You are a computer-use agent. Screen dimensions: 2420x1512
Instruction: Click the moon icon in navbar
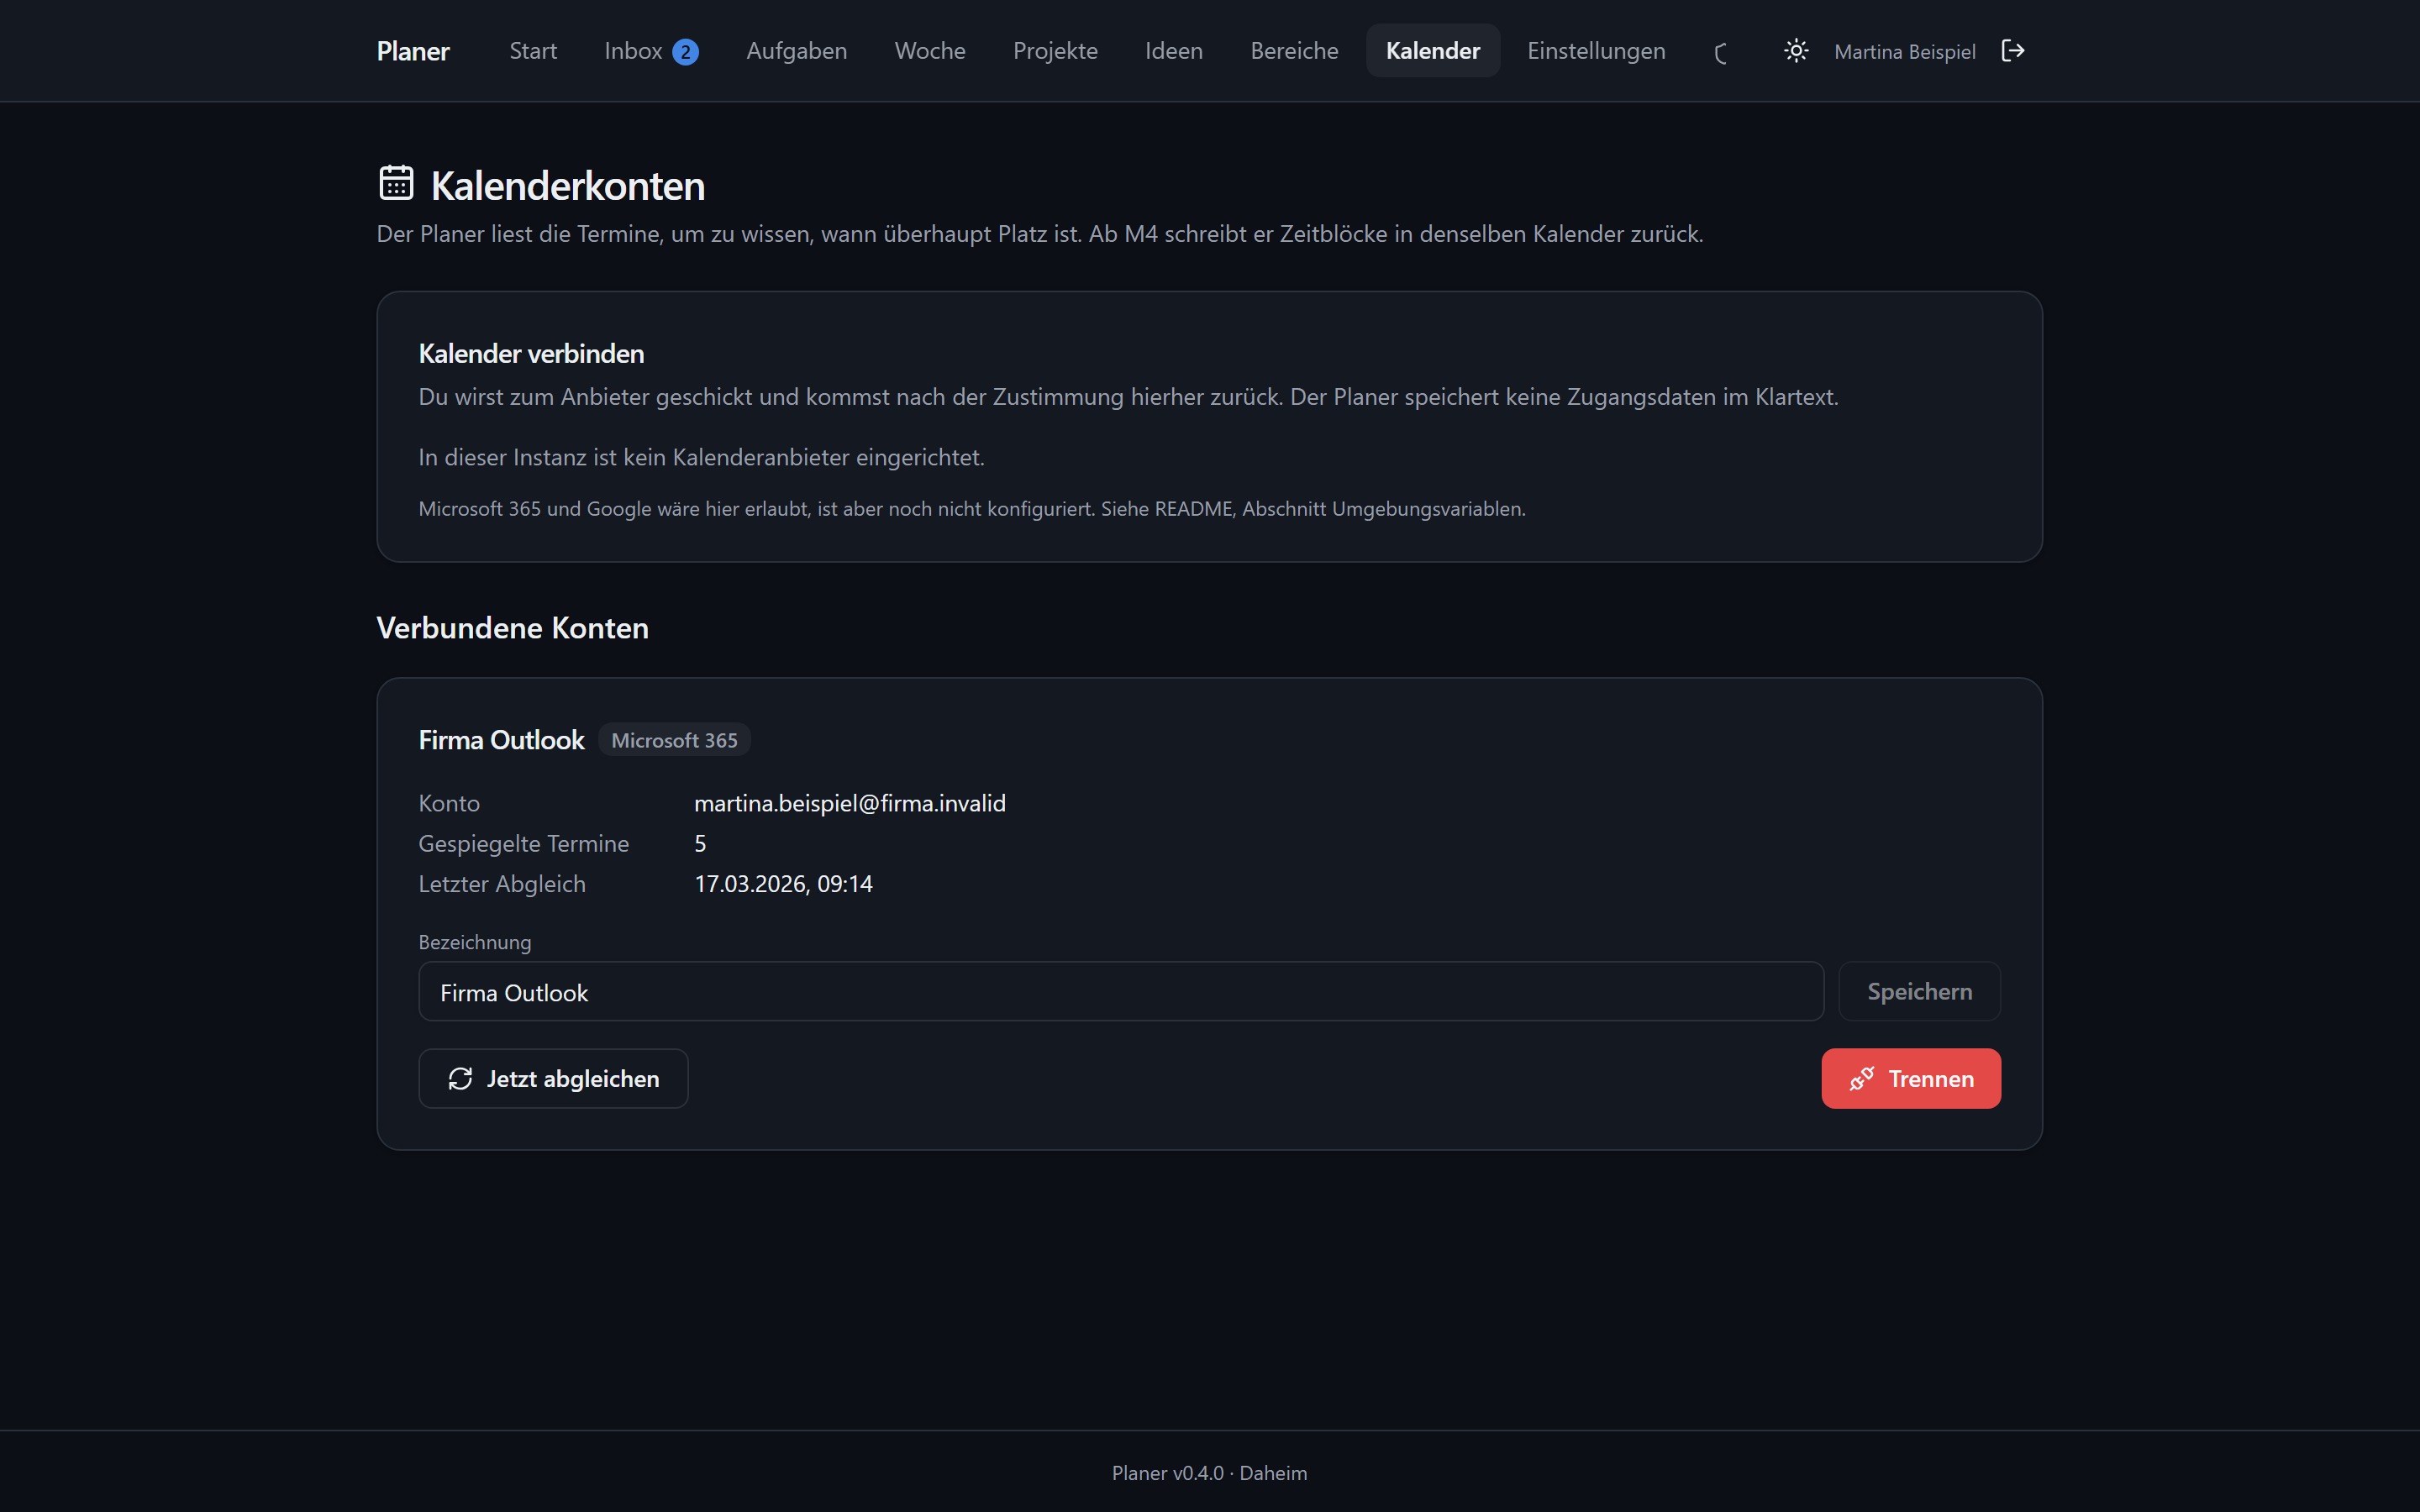(x=1721, y=53)
